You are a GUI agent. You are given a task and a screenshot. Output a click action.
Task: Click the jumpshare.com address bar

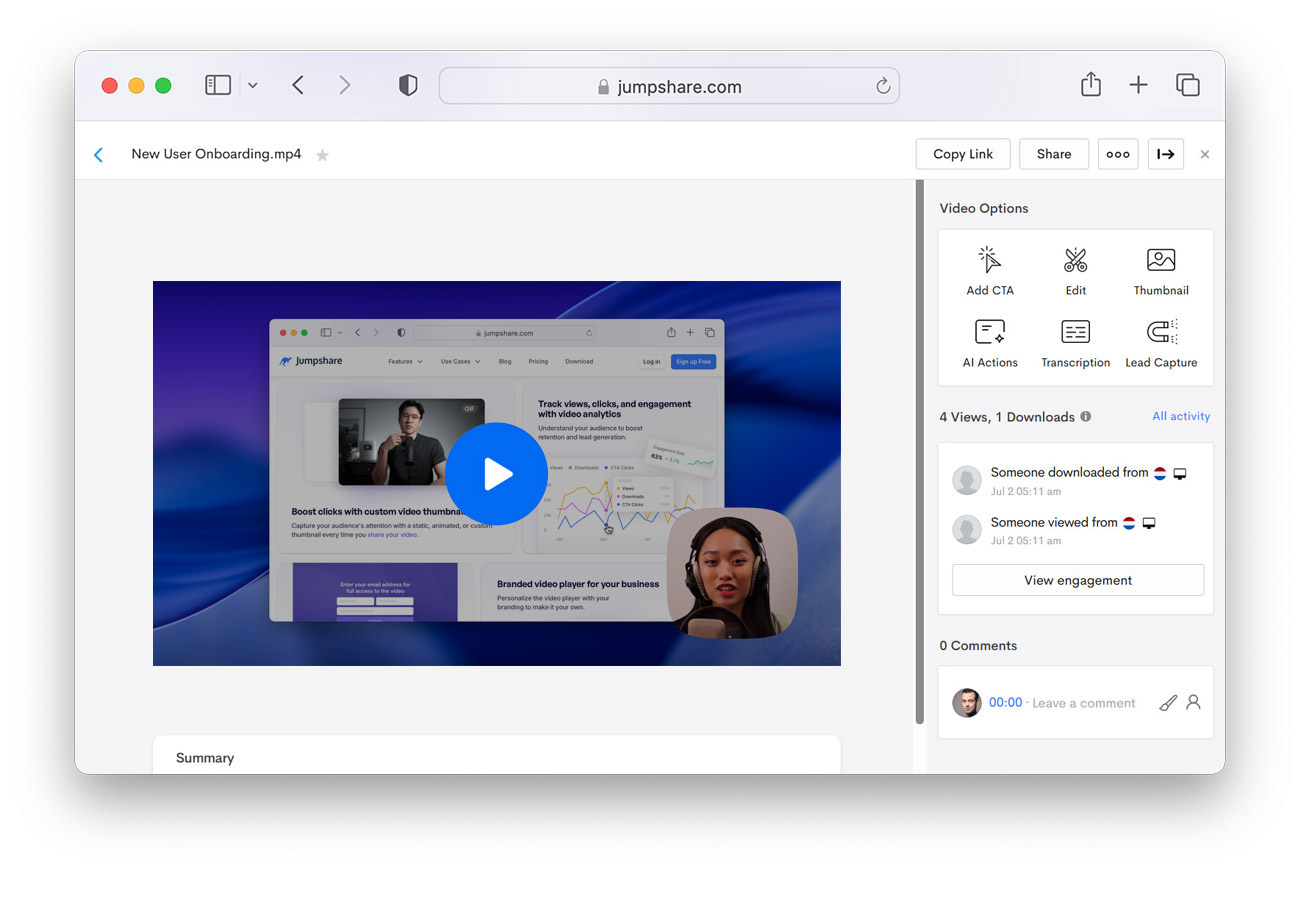click(x=669, y=86)
